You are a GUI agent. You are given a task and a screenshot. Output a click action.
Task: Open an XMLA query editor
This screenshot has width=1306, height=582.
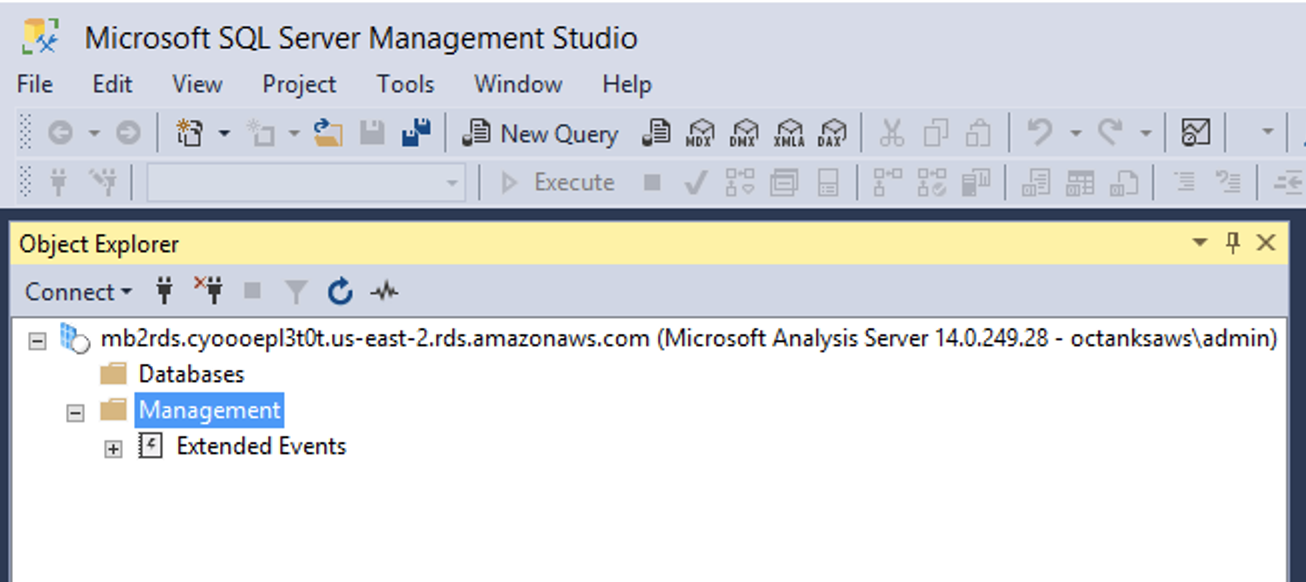point(789,133)
